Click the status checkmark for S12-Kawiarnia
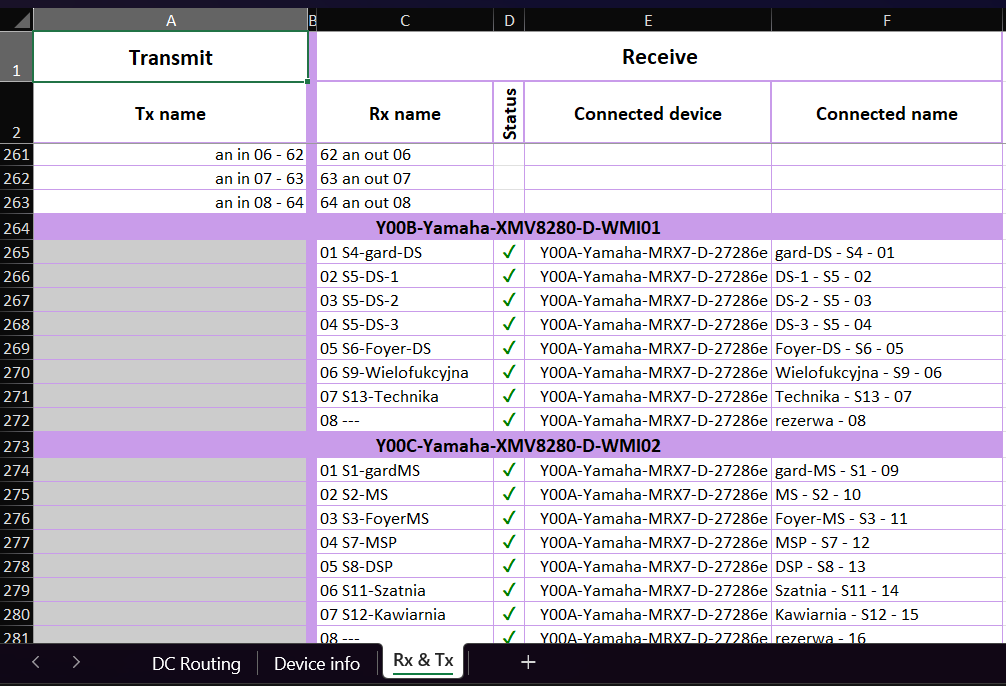This screenshot has width=1006, height=686. click(x=509, y=614)
